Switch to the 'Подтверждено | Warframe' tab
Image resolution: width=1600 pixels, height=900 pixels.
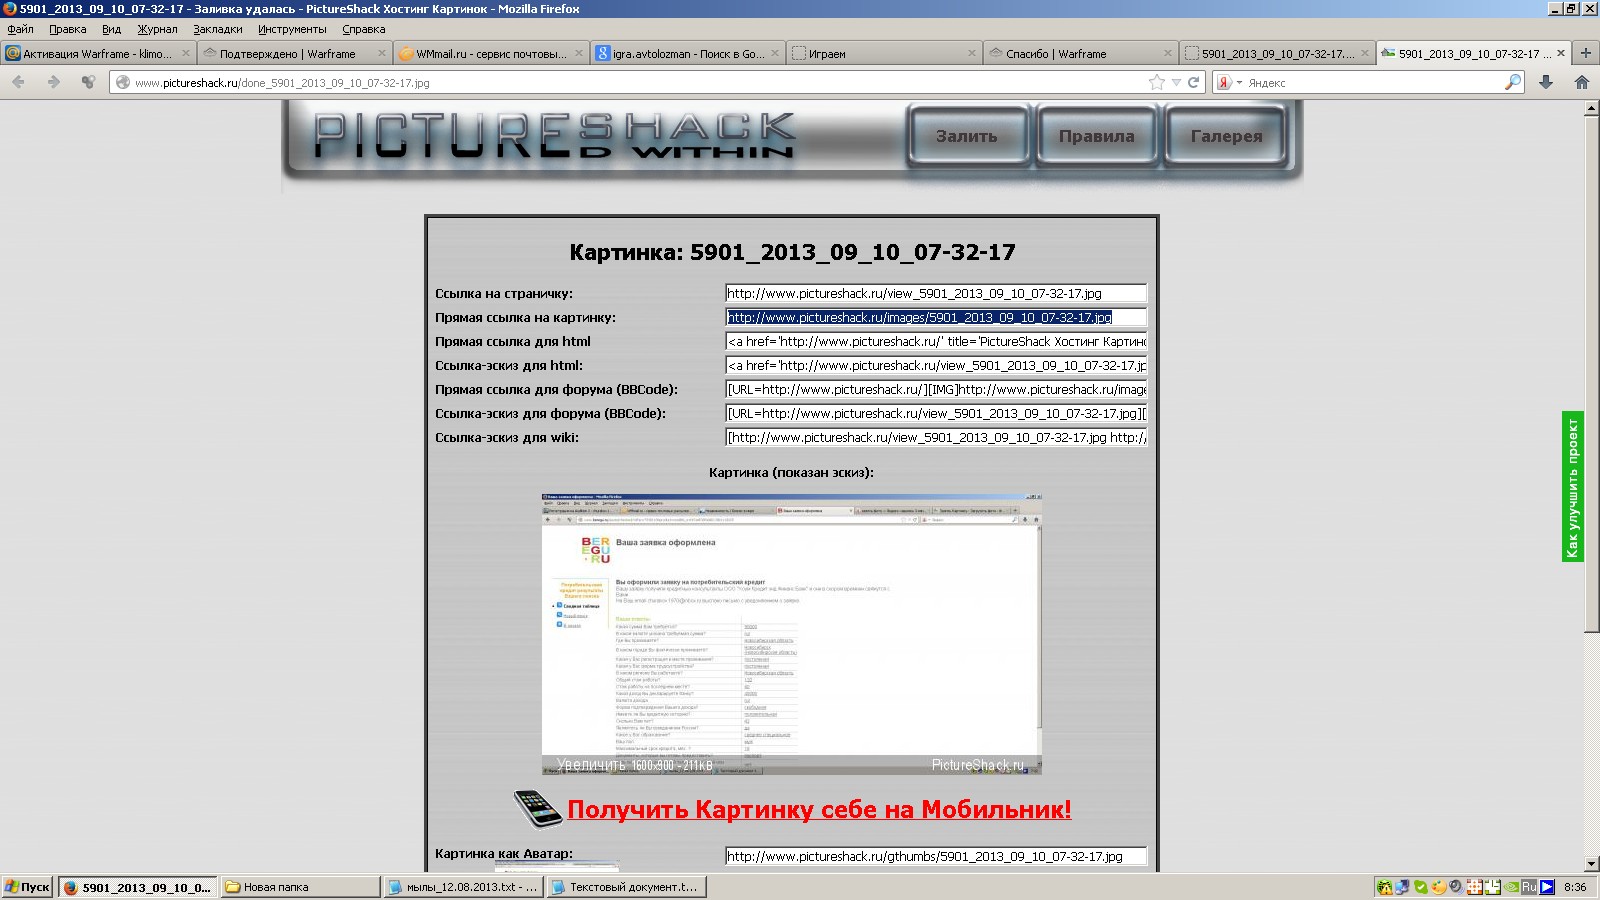294,53
